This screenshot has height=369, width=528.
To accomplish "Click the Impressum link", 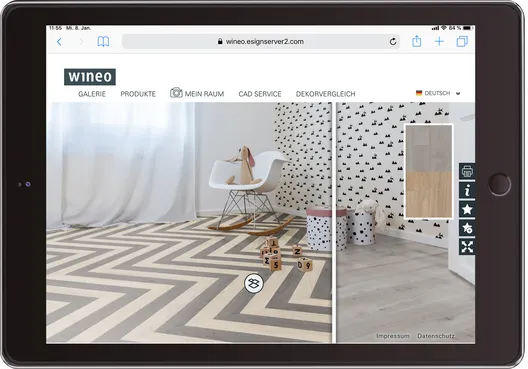I will pos(393,336).
